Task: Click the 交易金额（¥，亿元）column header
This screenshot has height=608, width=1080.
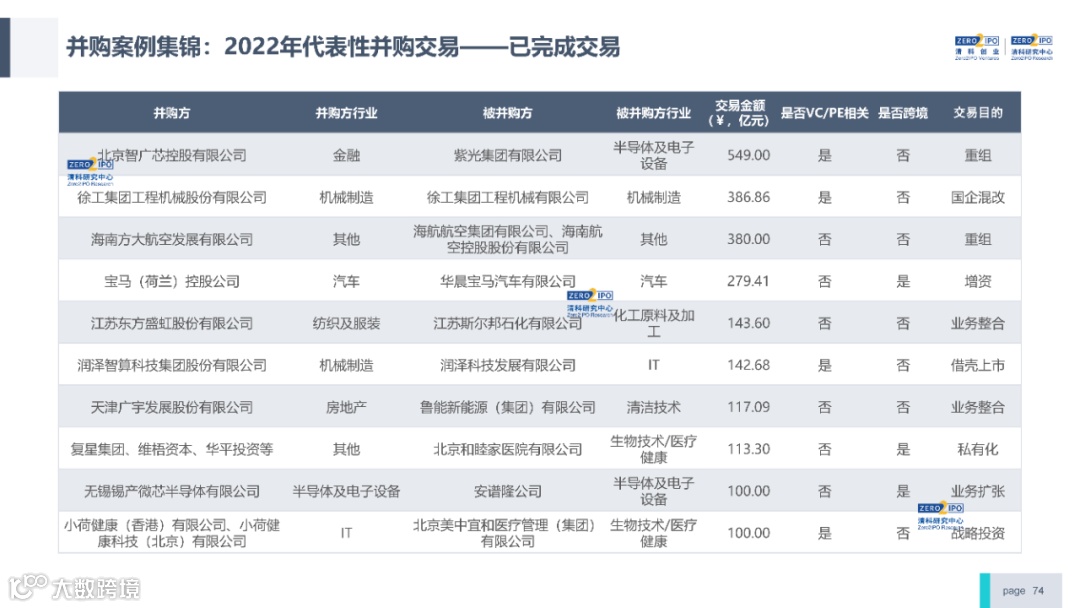Action: (739, 113)
